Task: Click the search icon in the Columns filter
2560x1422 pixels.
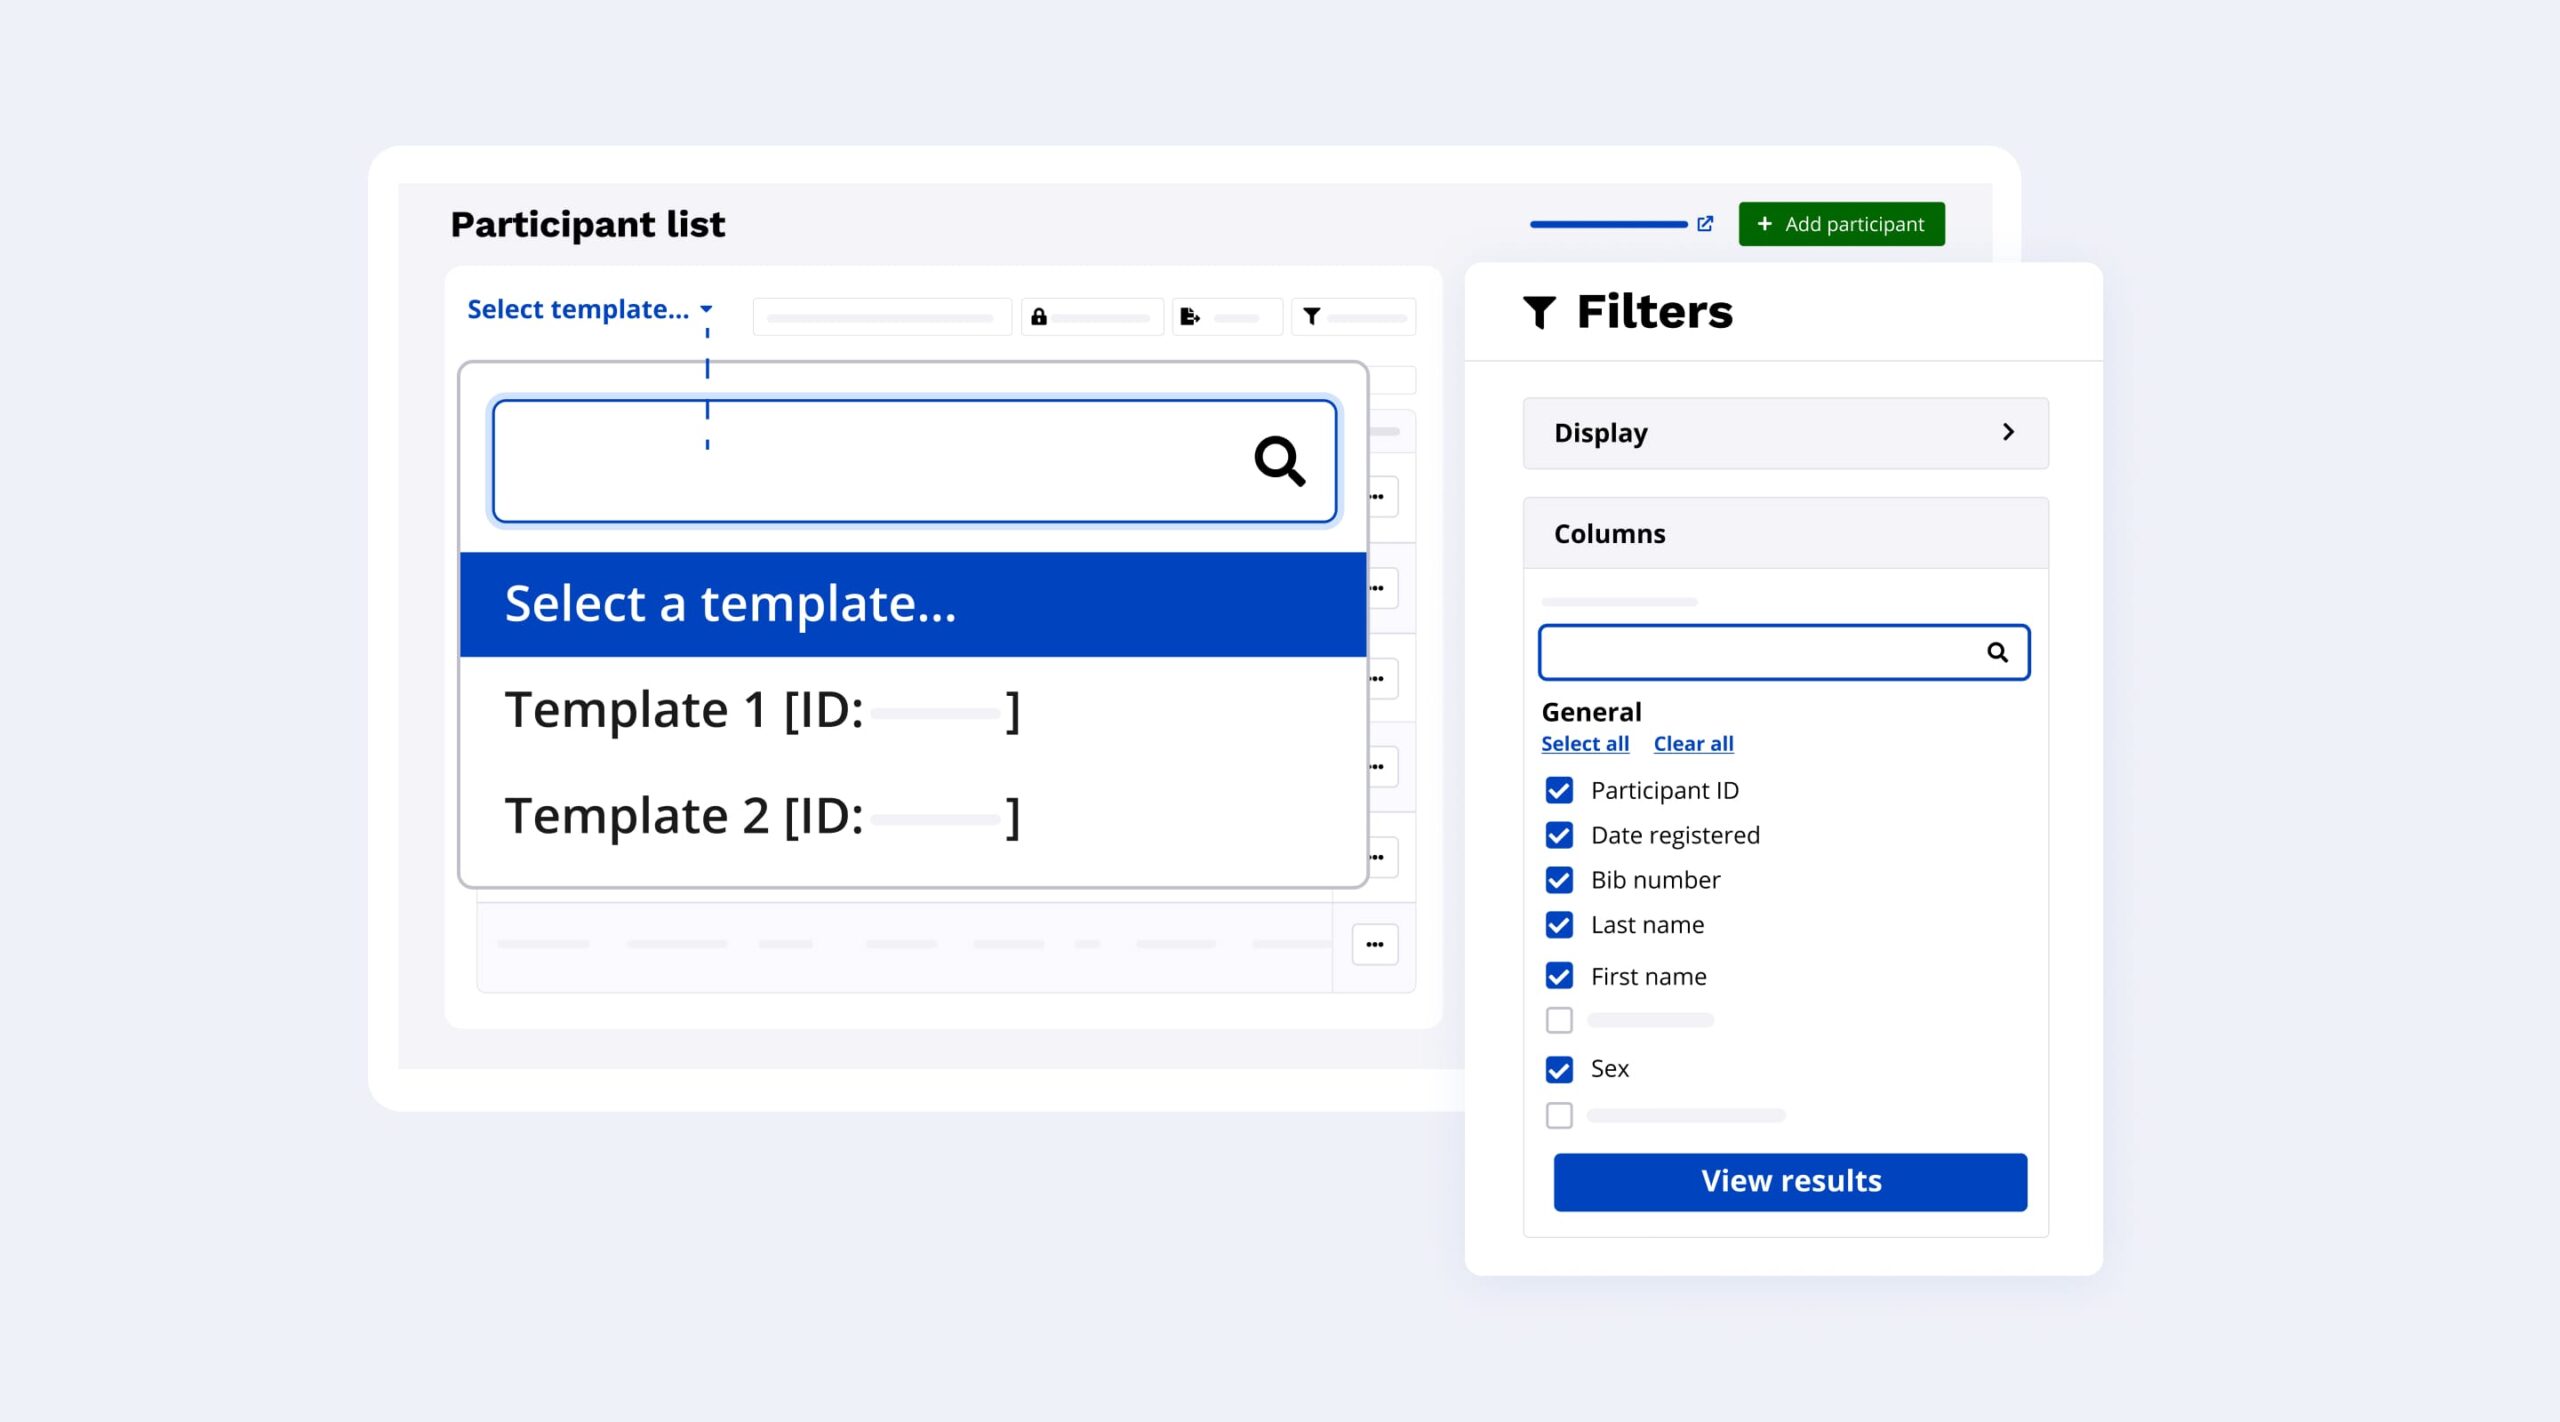Action: click(x=1997, y=653)
